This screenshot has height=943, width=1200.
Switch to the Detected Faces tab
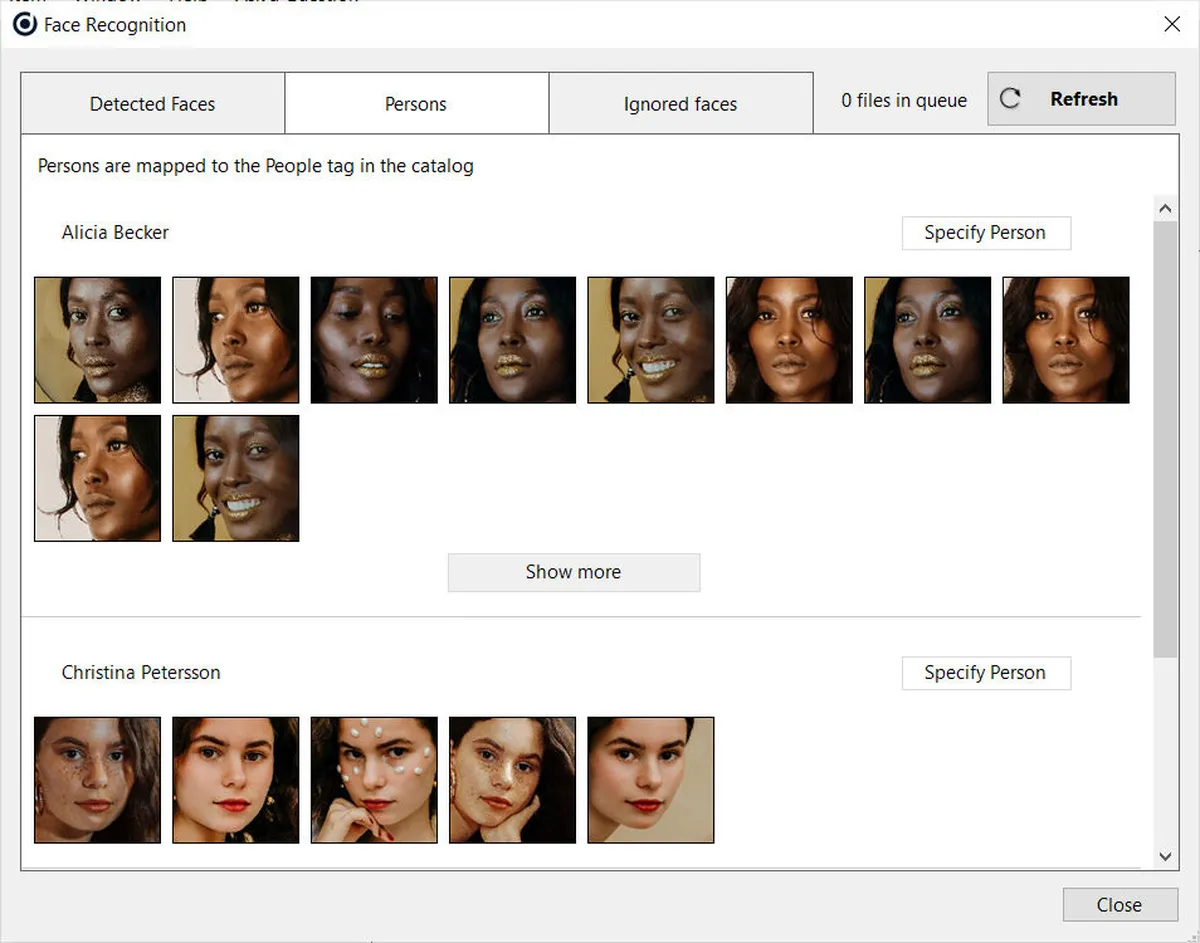152,103
